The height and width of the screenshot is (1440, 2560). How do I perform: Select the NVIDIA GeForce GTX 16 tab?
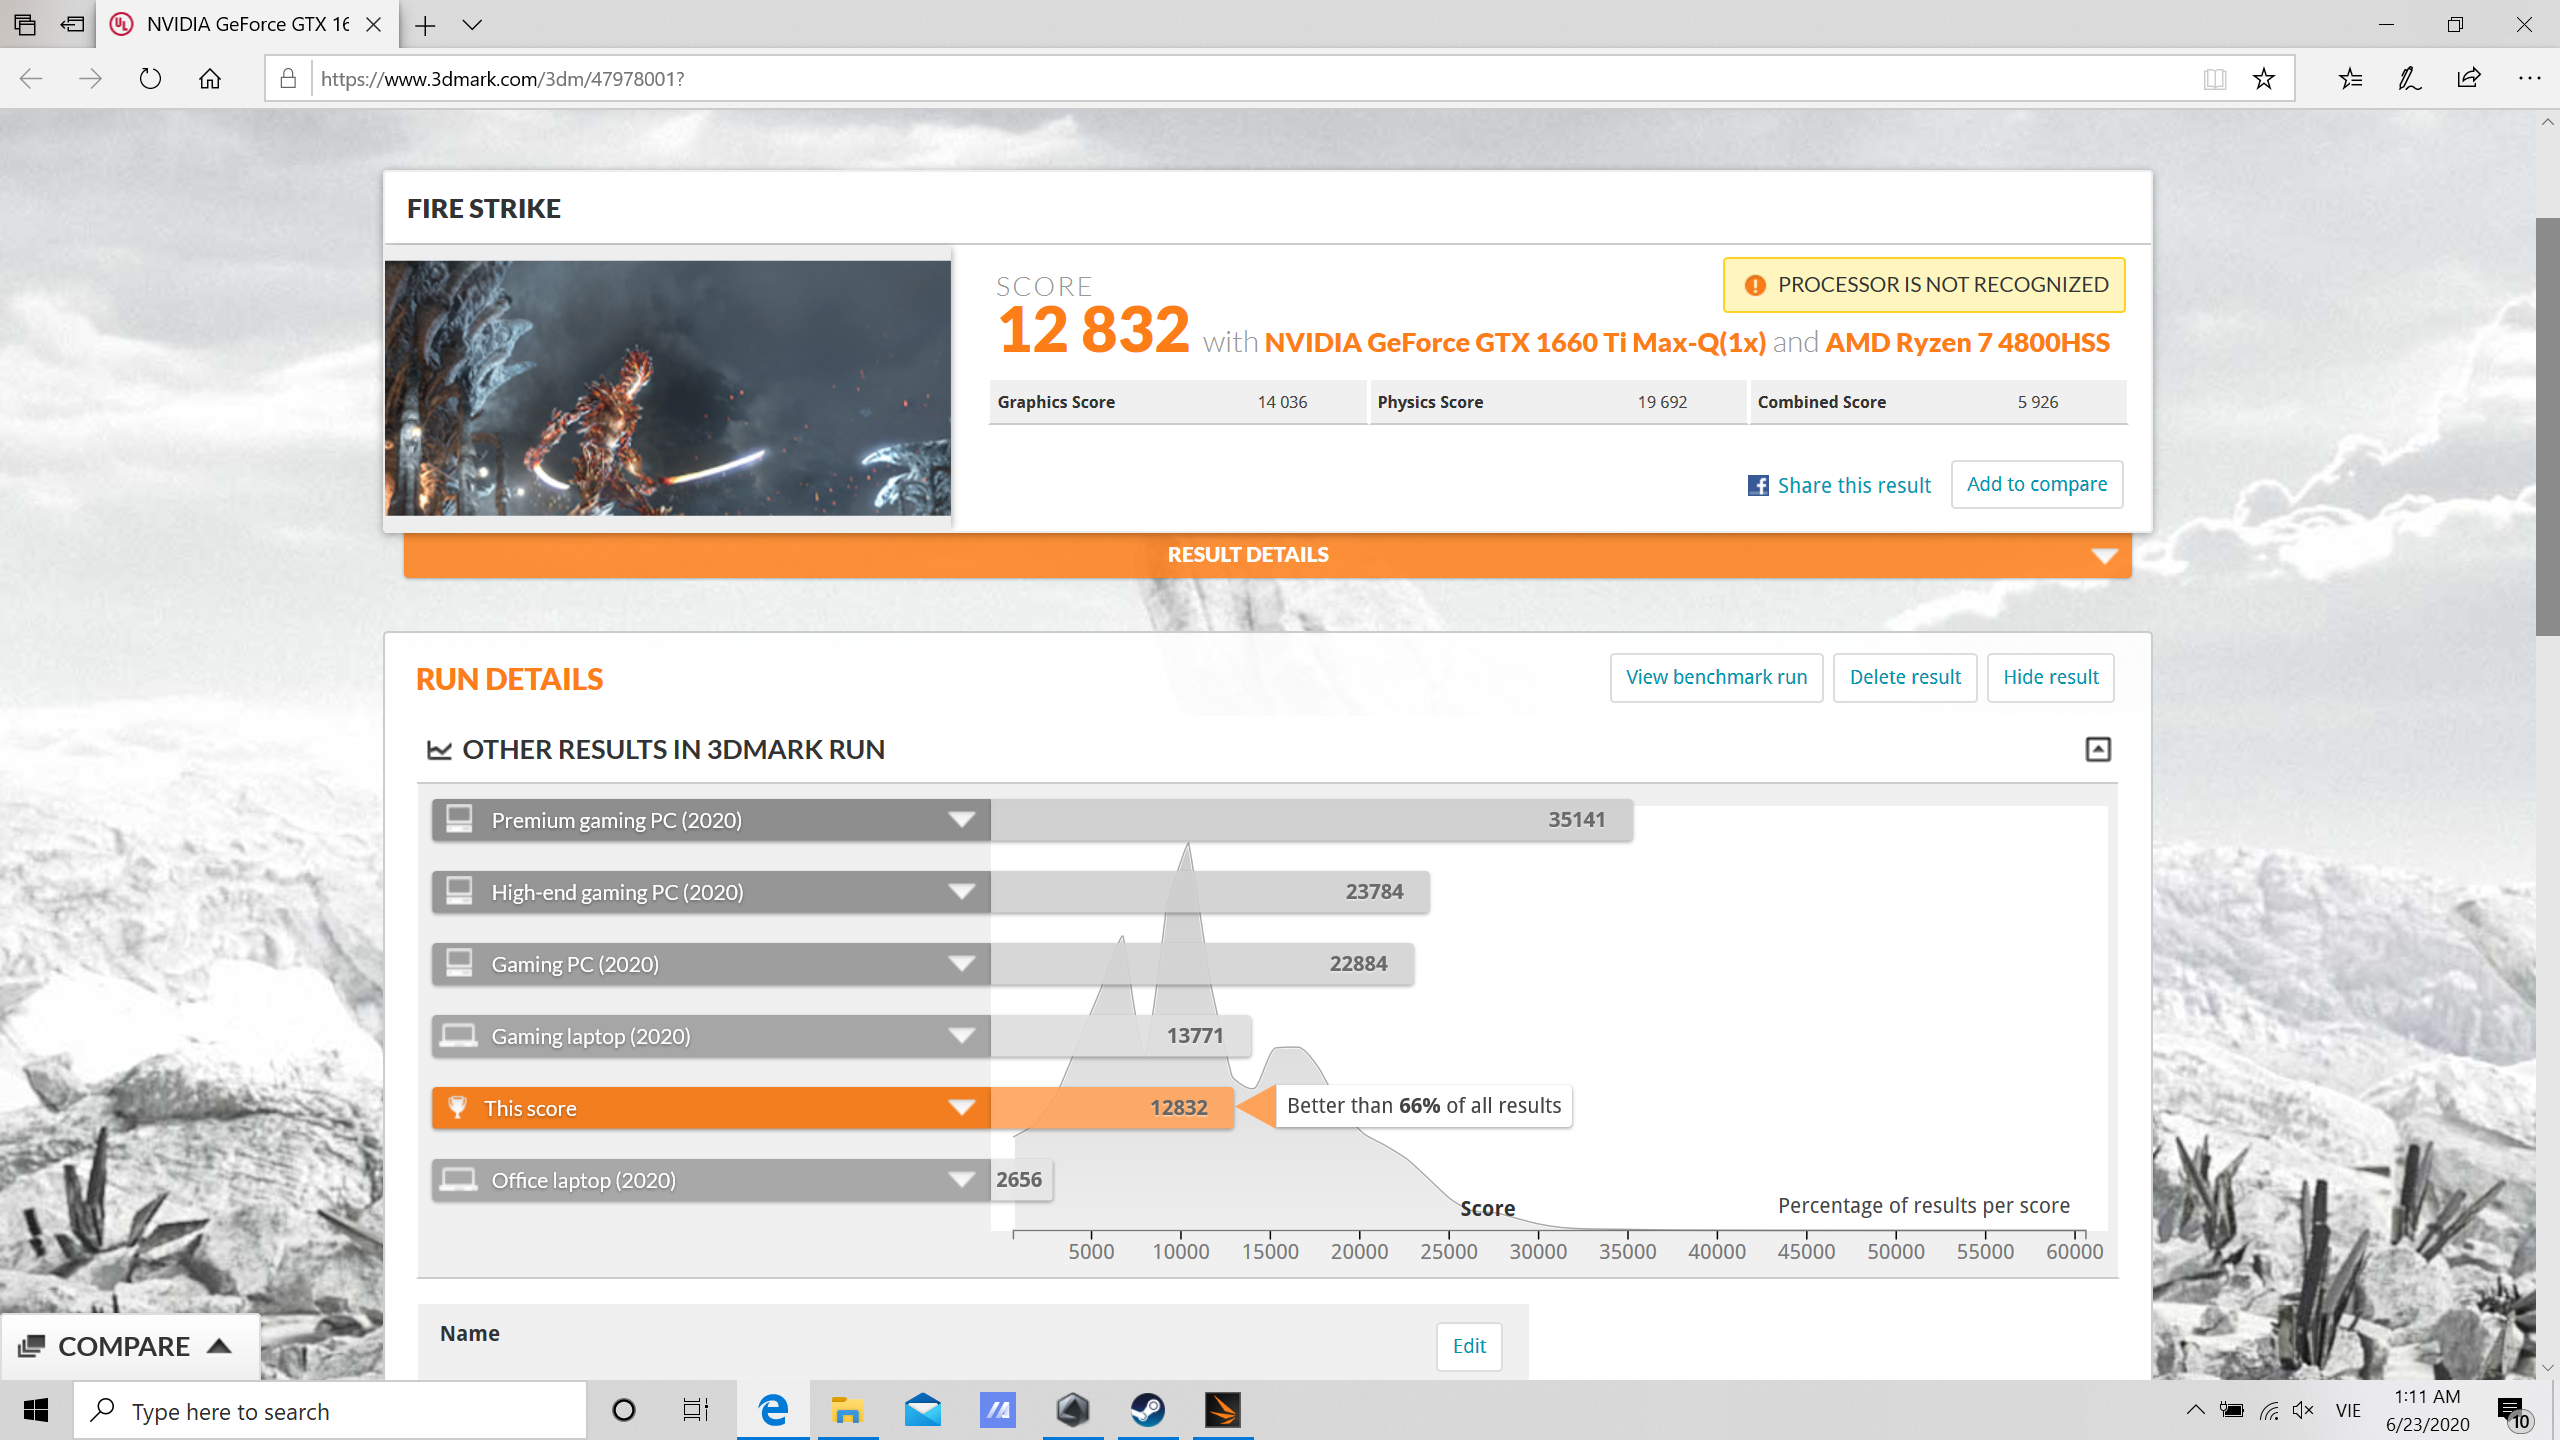(x=247, y=24)
